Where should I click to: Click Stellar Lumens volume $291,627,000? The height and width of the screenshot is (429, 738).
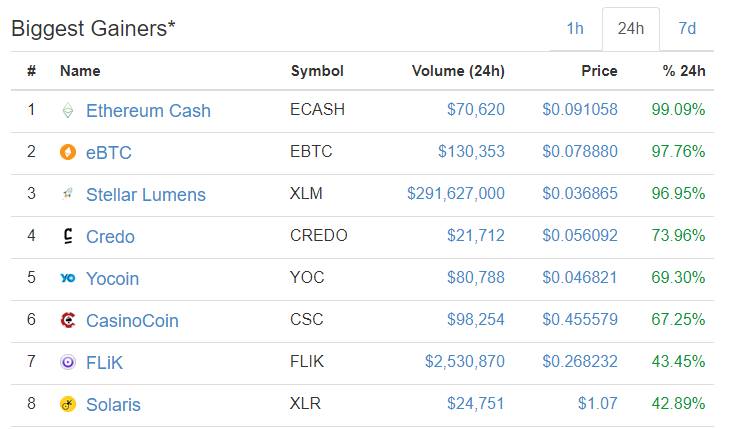coord(456,193)
